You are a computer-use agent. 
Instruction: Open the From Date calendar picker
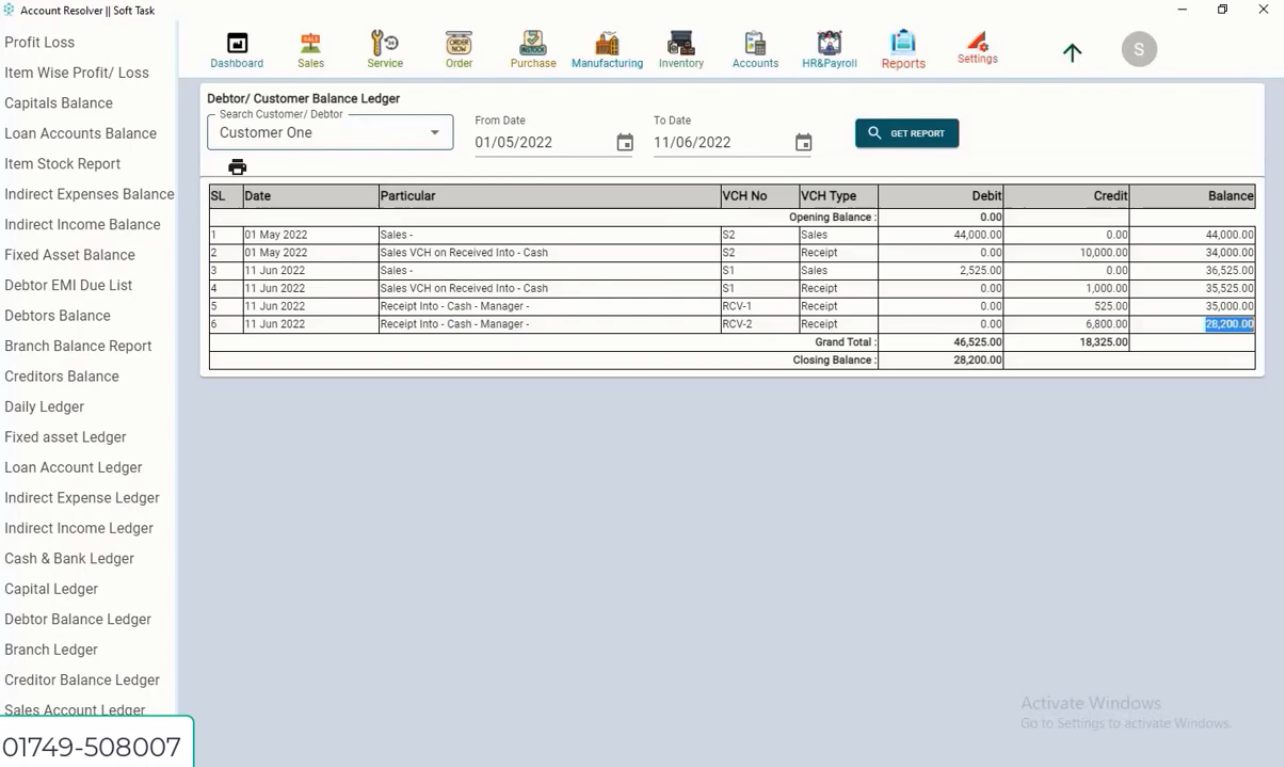point(625,142)
